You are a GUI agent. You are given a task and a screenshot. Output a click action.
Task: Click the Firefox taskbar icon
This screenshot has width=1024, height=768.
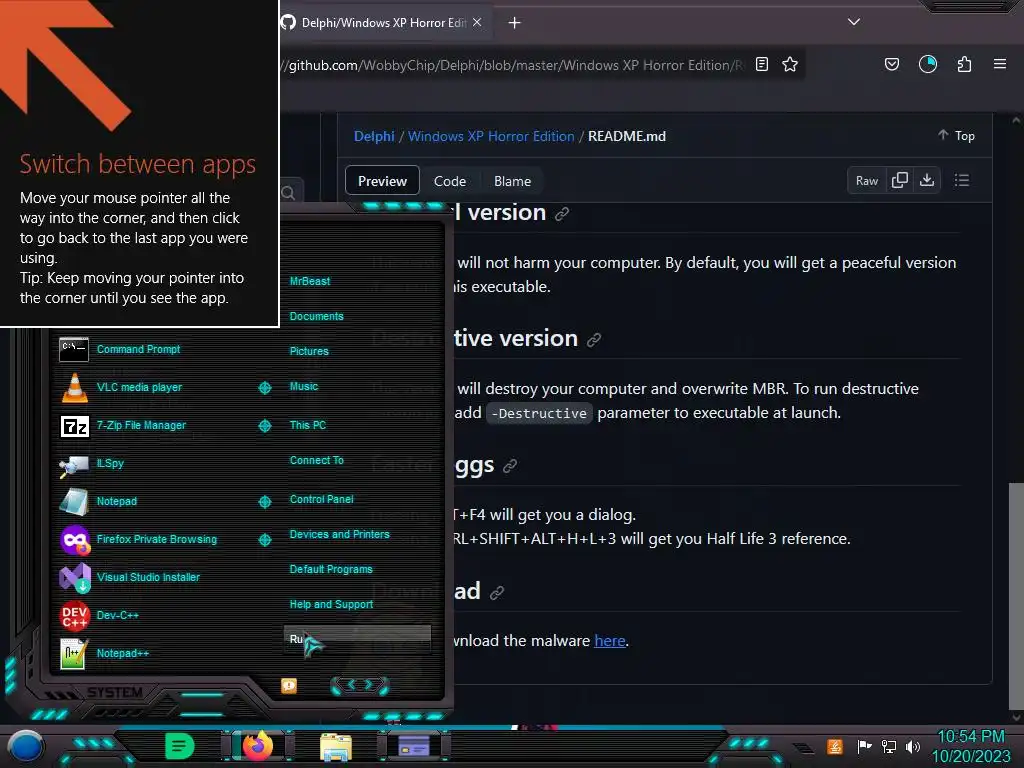[258, 746]
